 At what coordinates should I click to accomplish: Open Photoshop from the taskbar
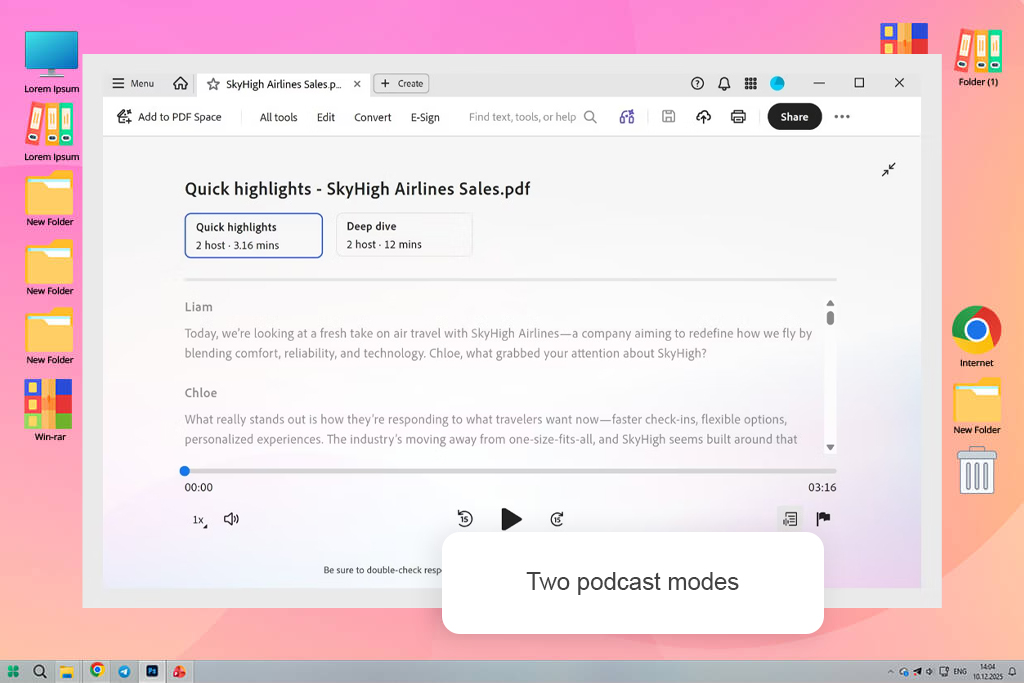pos(152,671)
